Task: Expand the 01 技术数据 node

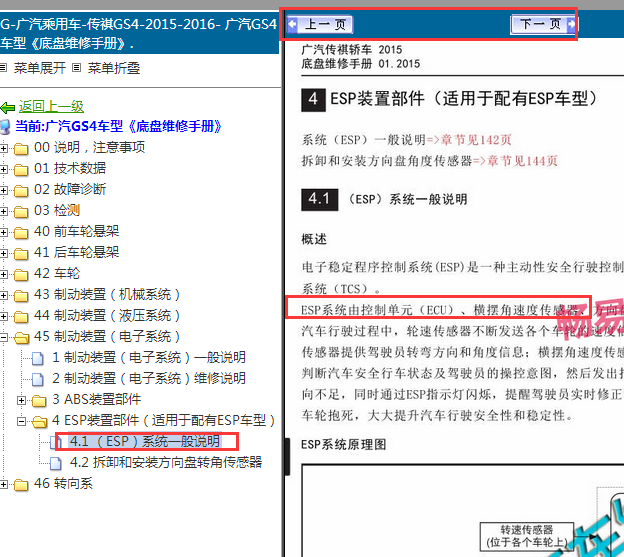Action: [3, 169]
